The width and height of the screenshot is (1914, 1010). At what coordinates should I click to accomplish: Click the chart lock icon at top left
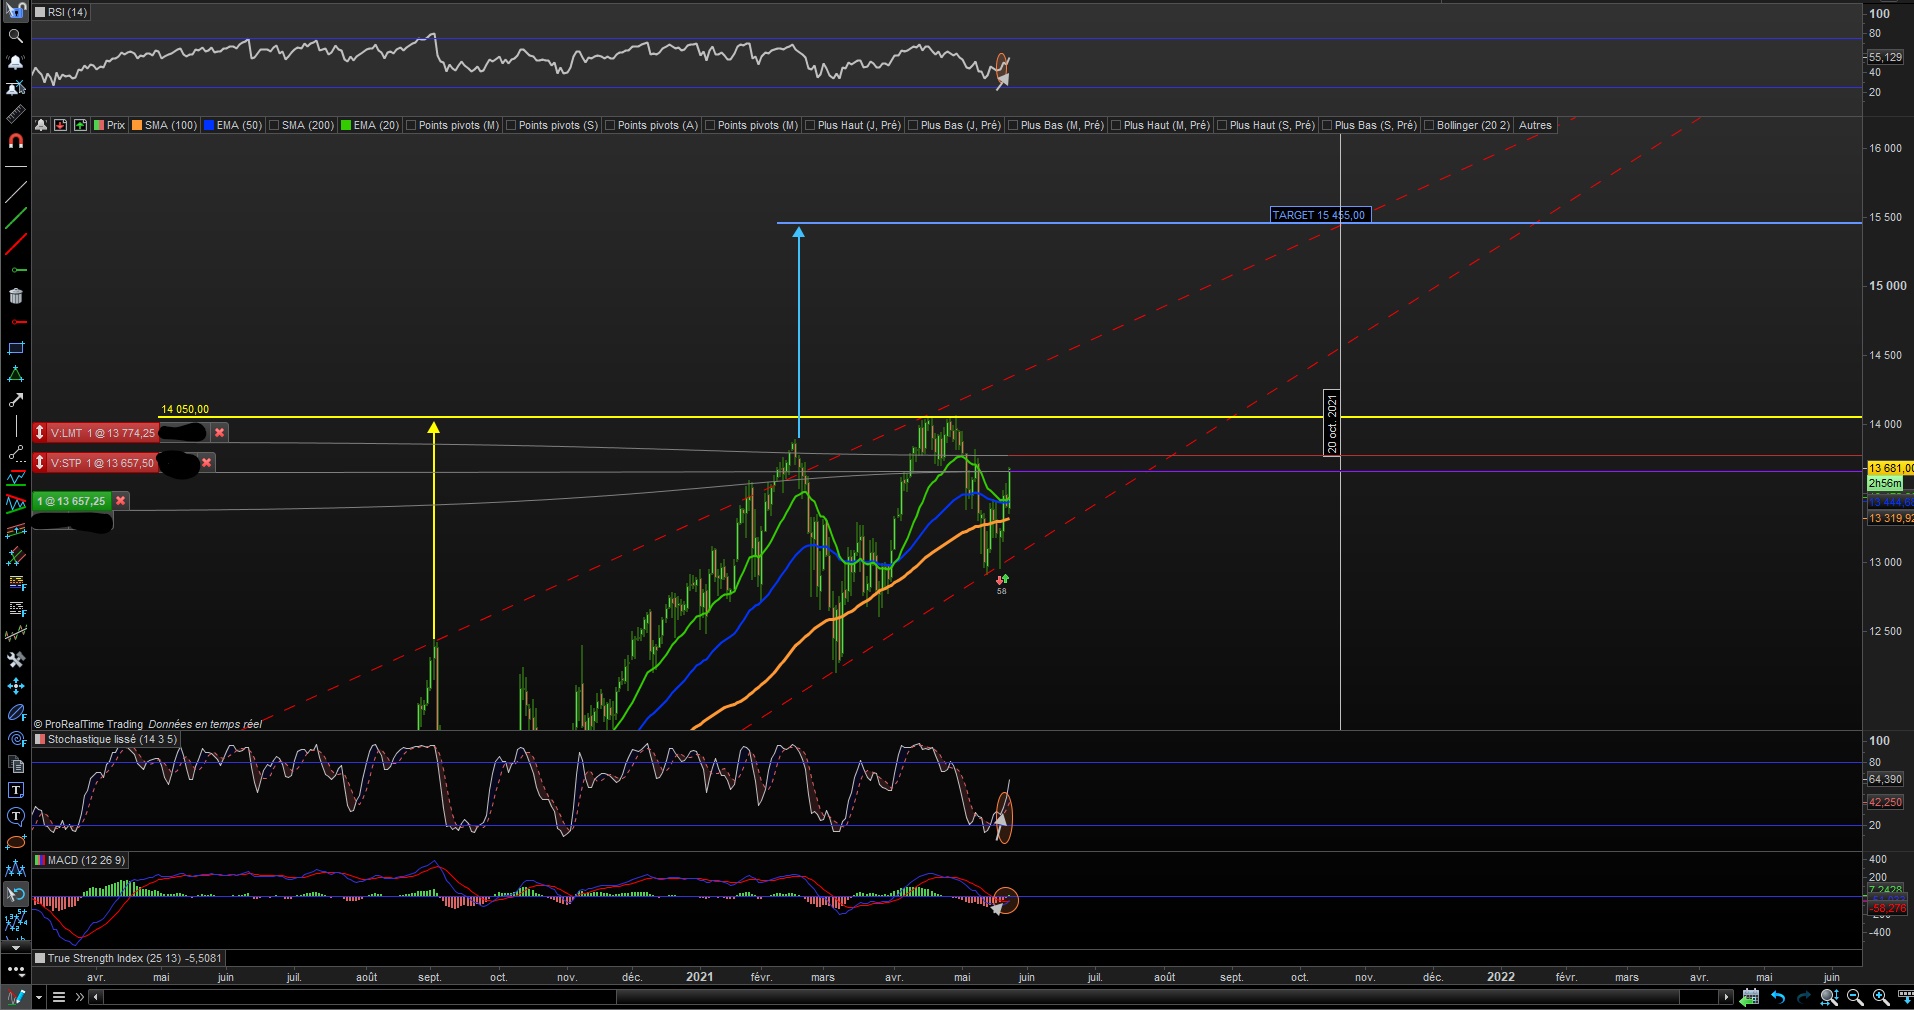(x=15, y=10)
